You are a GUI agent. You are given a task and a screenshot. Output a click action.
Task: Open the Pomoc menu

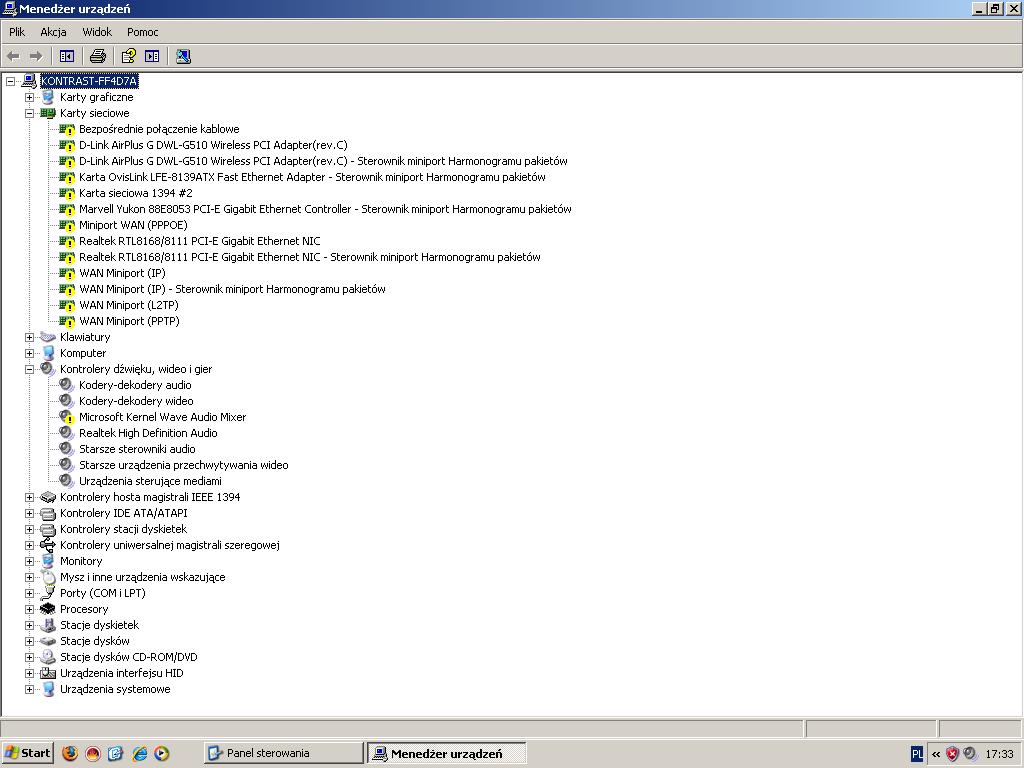point(142,32)
